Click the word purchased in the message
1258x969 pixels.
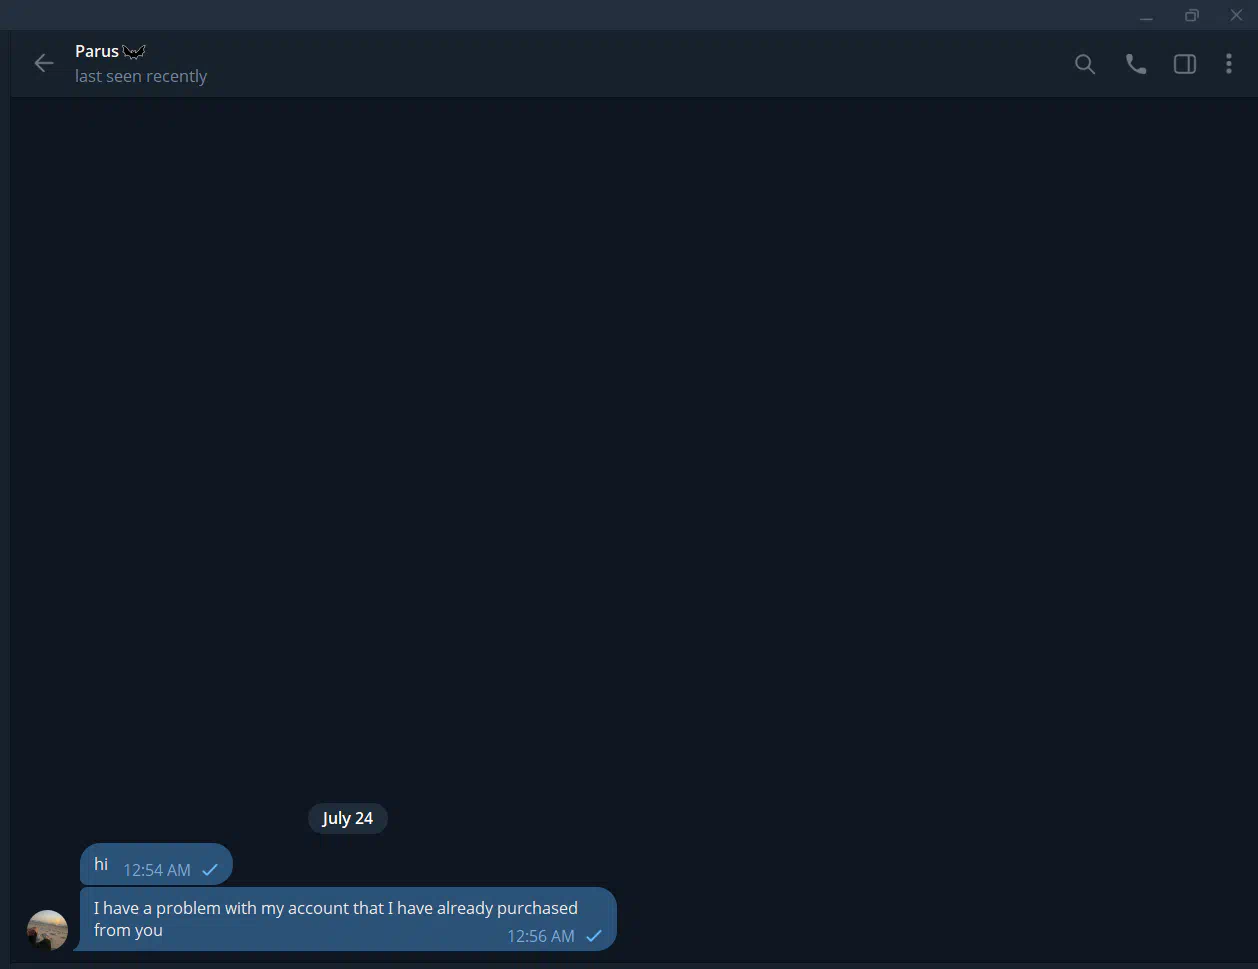(x=537, y=908)
